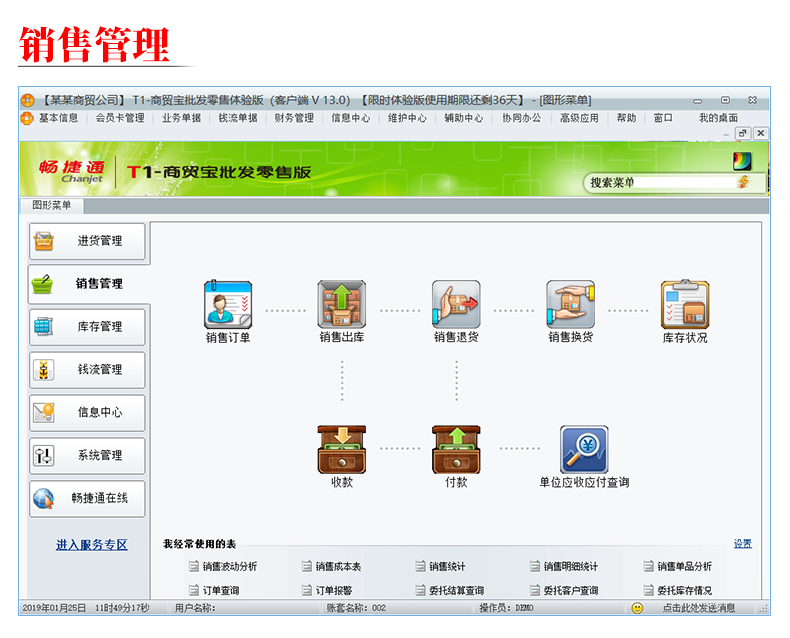This screenshot has height=638, width=790.
Task: Click the 收款 receipt chest icon
Action: tap(342, 449)
